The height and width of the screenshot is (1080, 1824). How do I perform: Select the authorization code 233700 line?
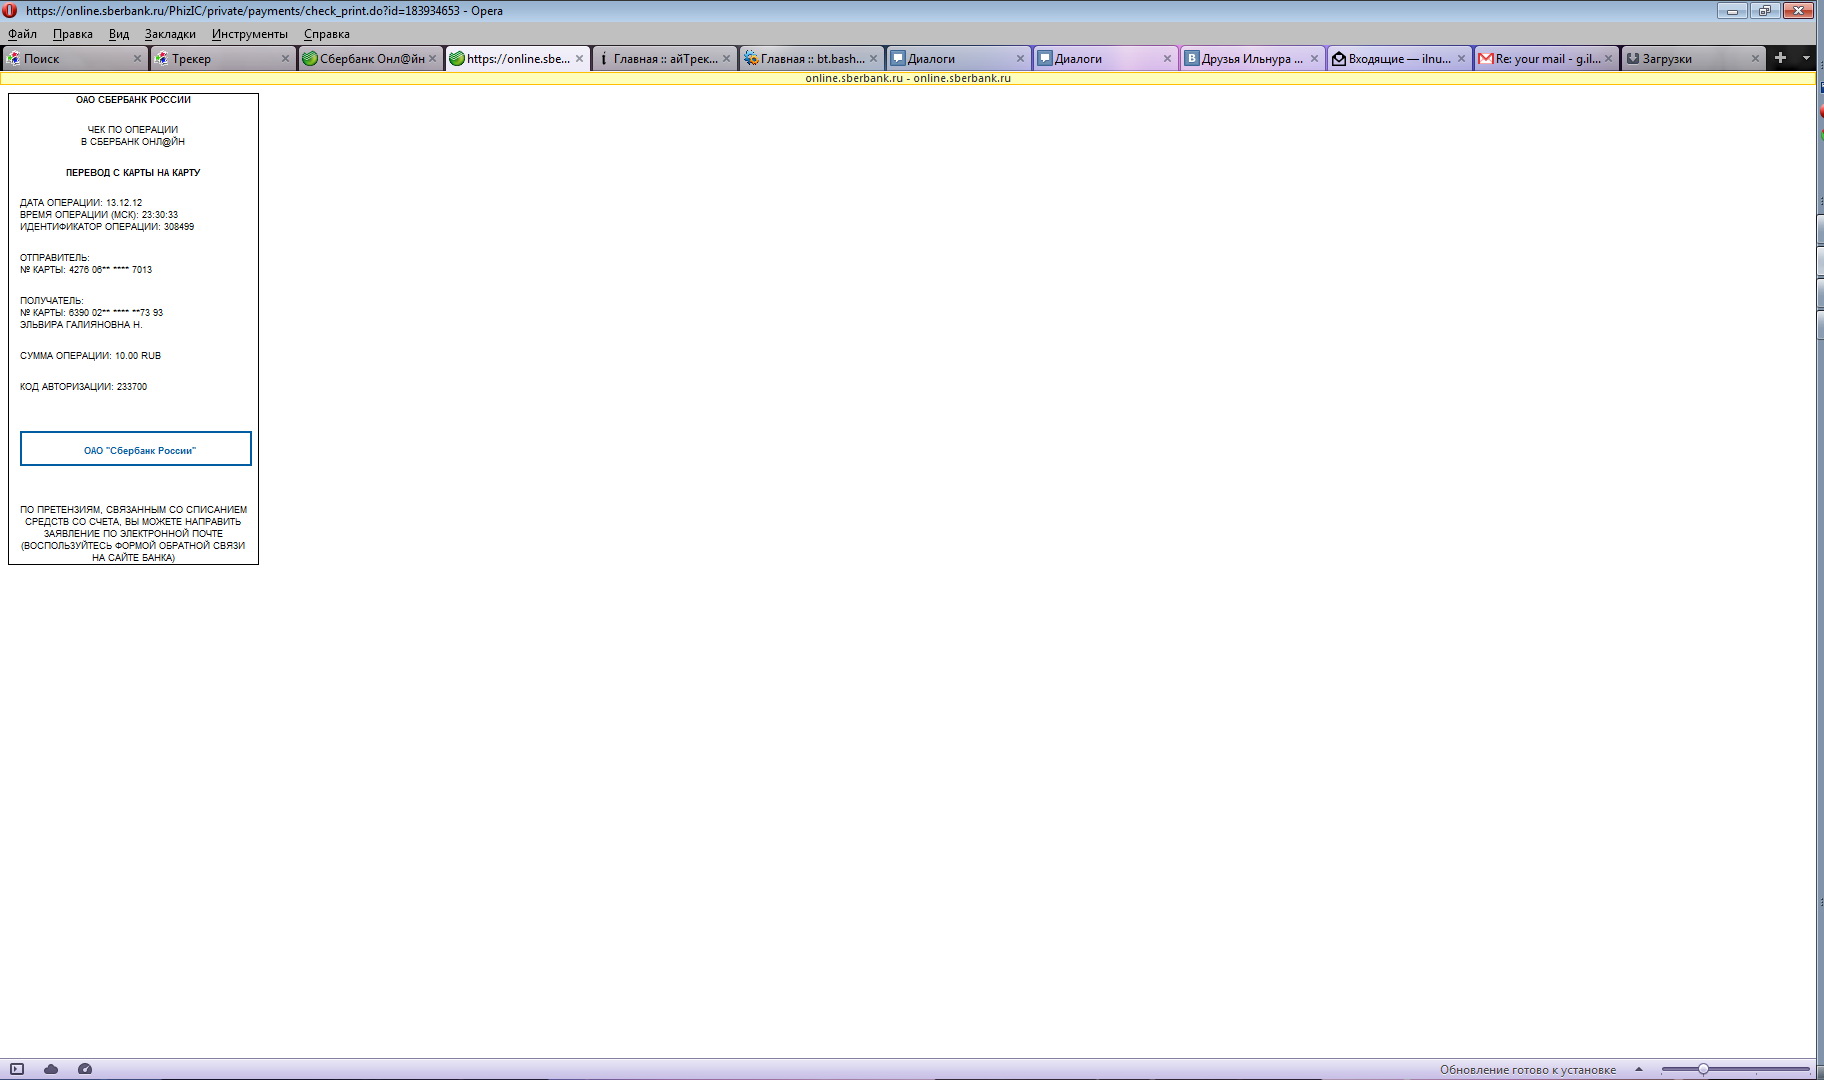[x=83, y=387]
